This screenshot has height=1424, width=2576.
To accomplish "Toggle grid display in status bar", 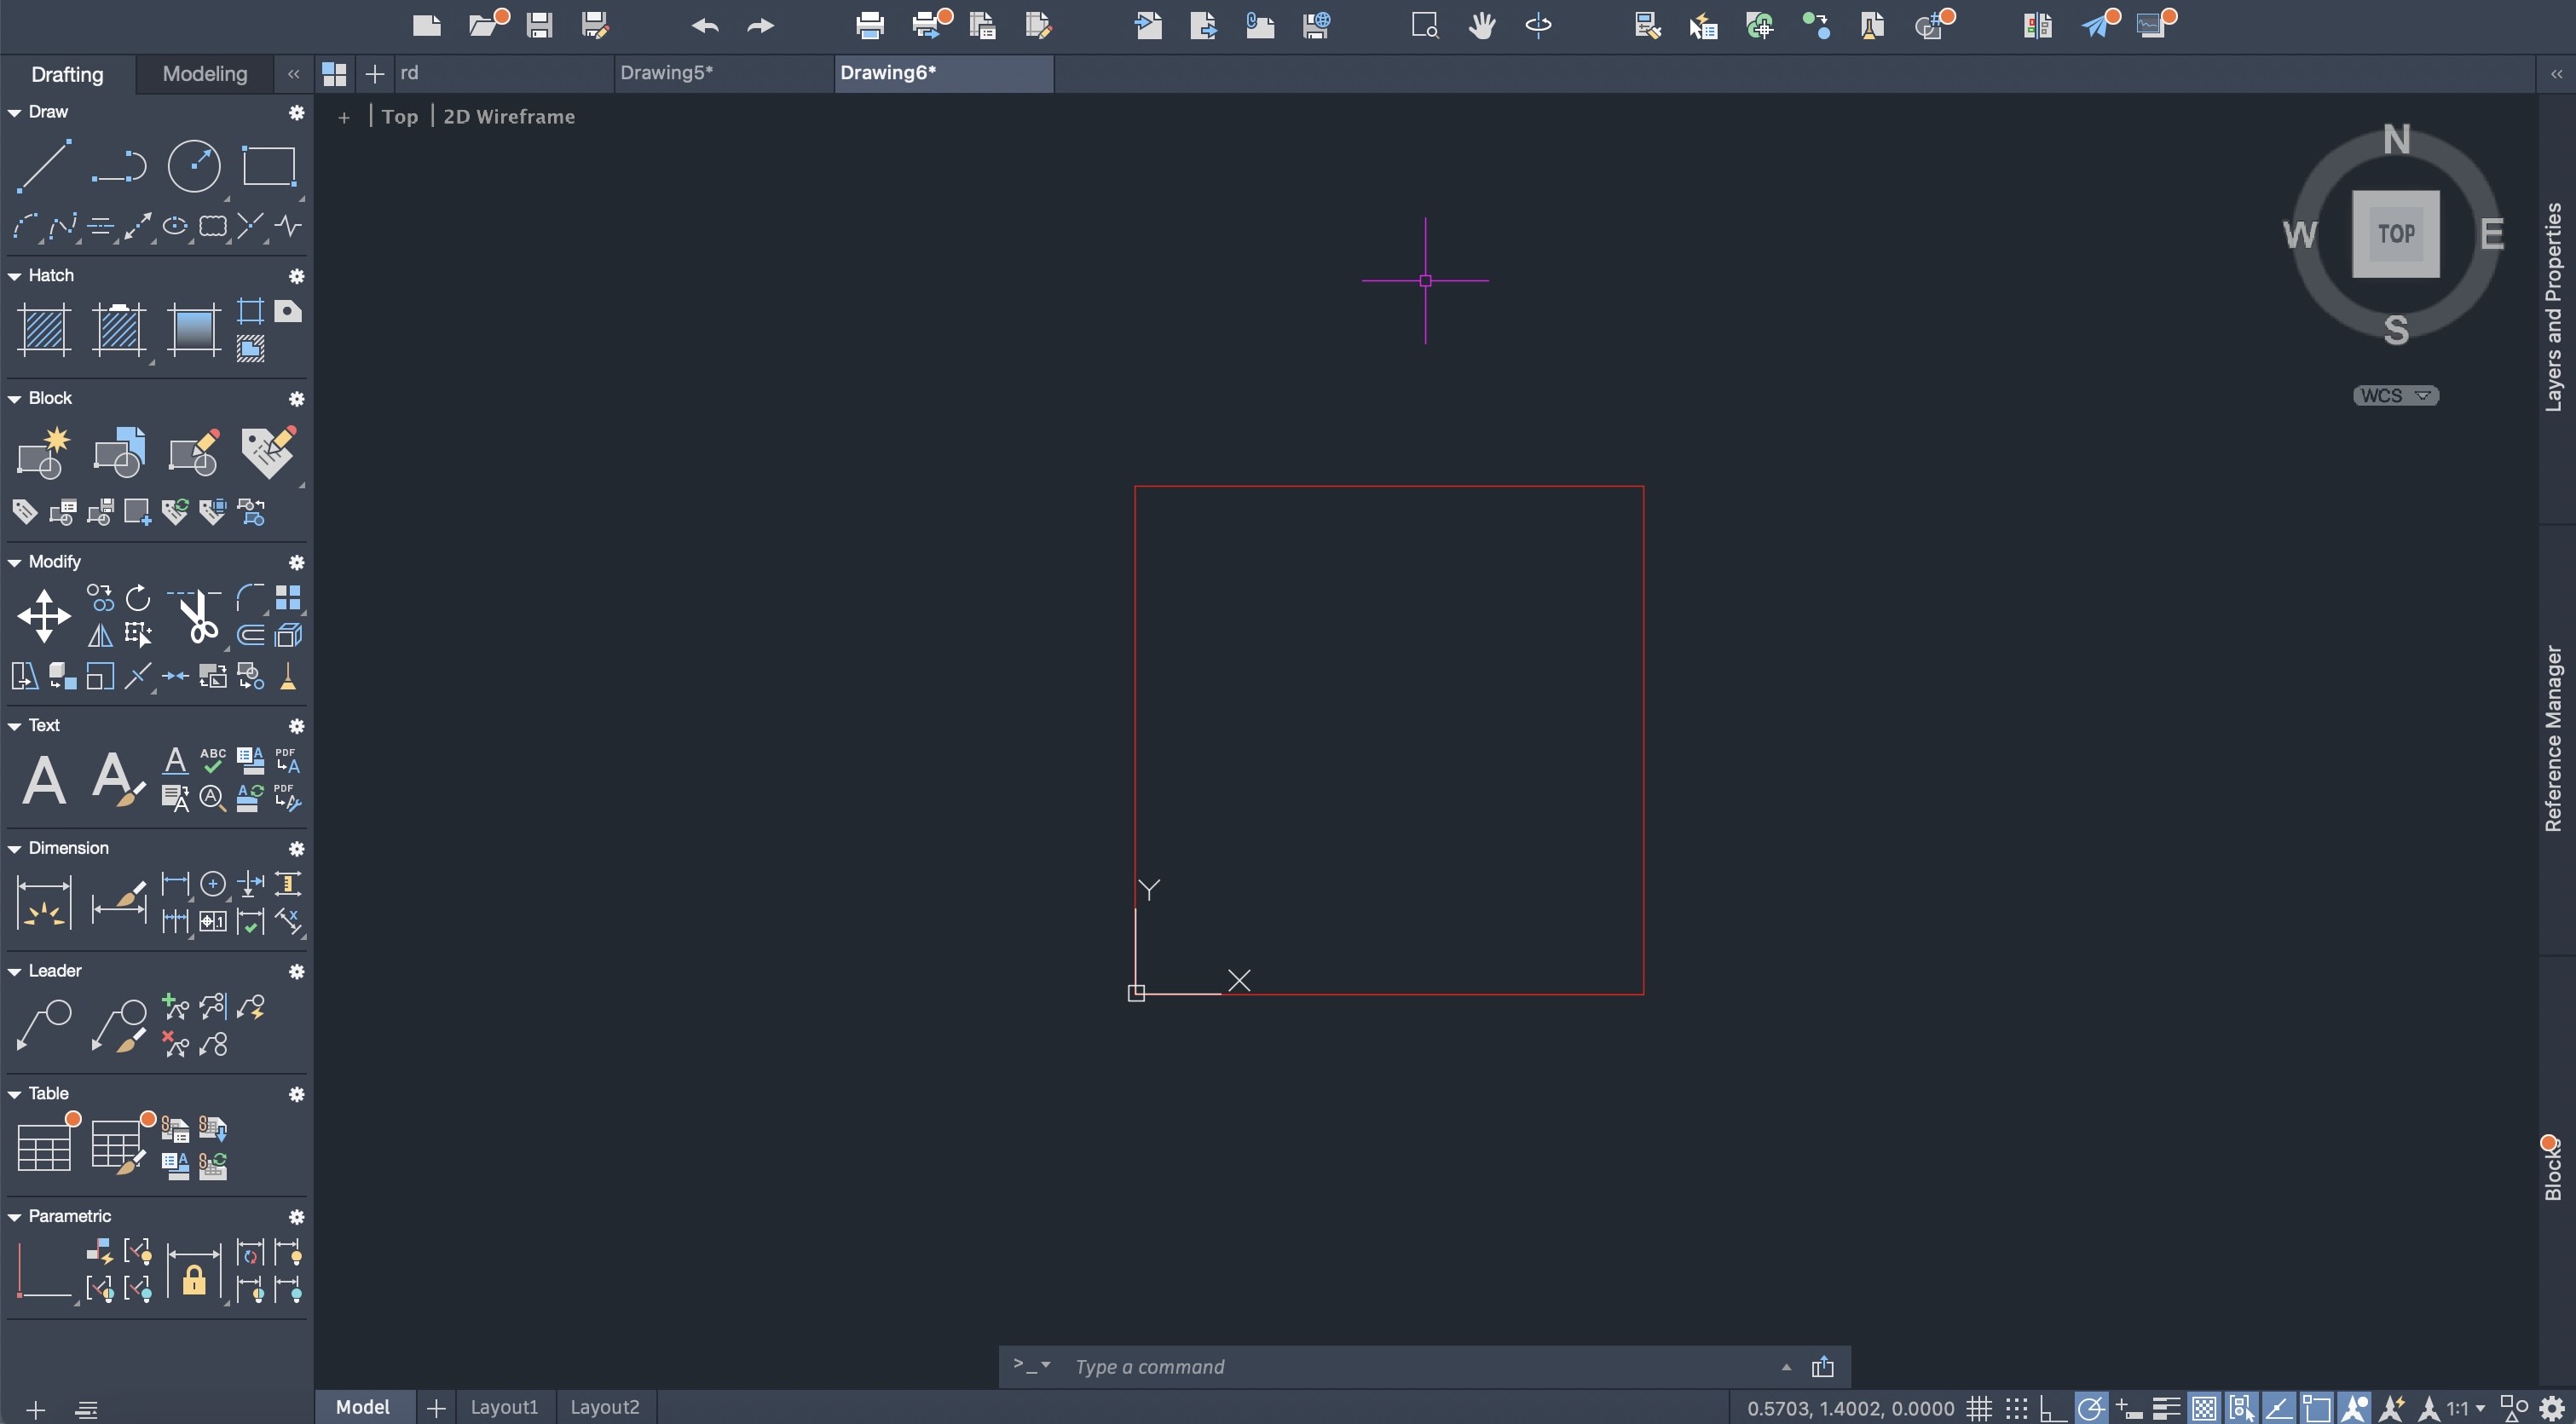I will (x=1978, y=1408).
